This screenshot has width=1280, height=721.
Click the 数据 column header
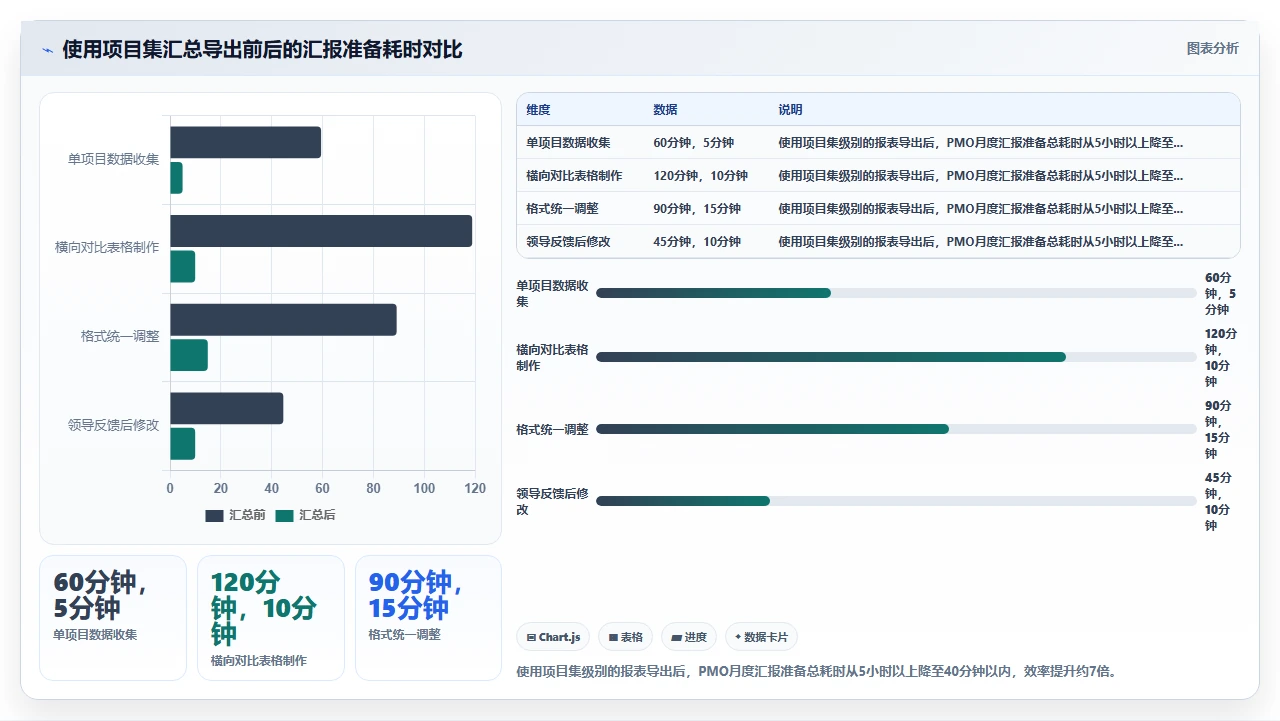[665, 110]
